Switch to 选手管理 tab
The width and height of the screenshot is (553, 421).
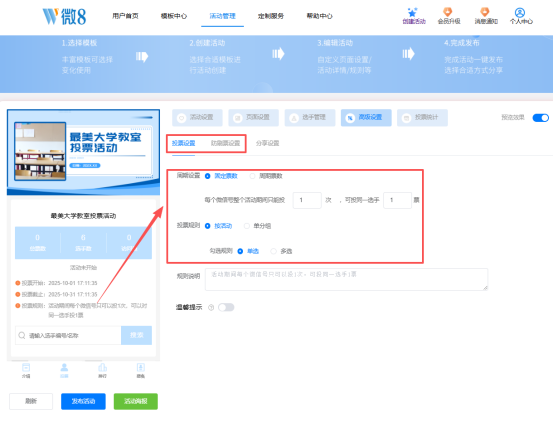310,117
